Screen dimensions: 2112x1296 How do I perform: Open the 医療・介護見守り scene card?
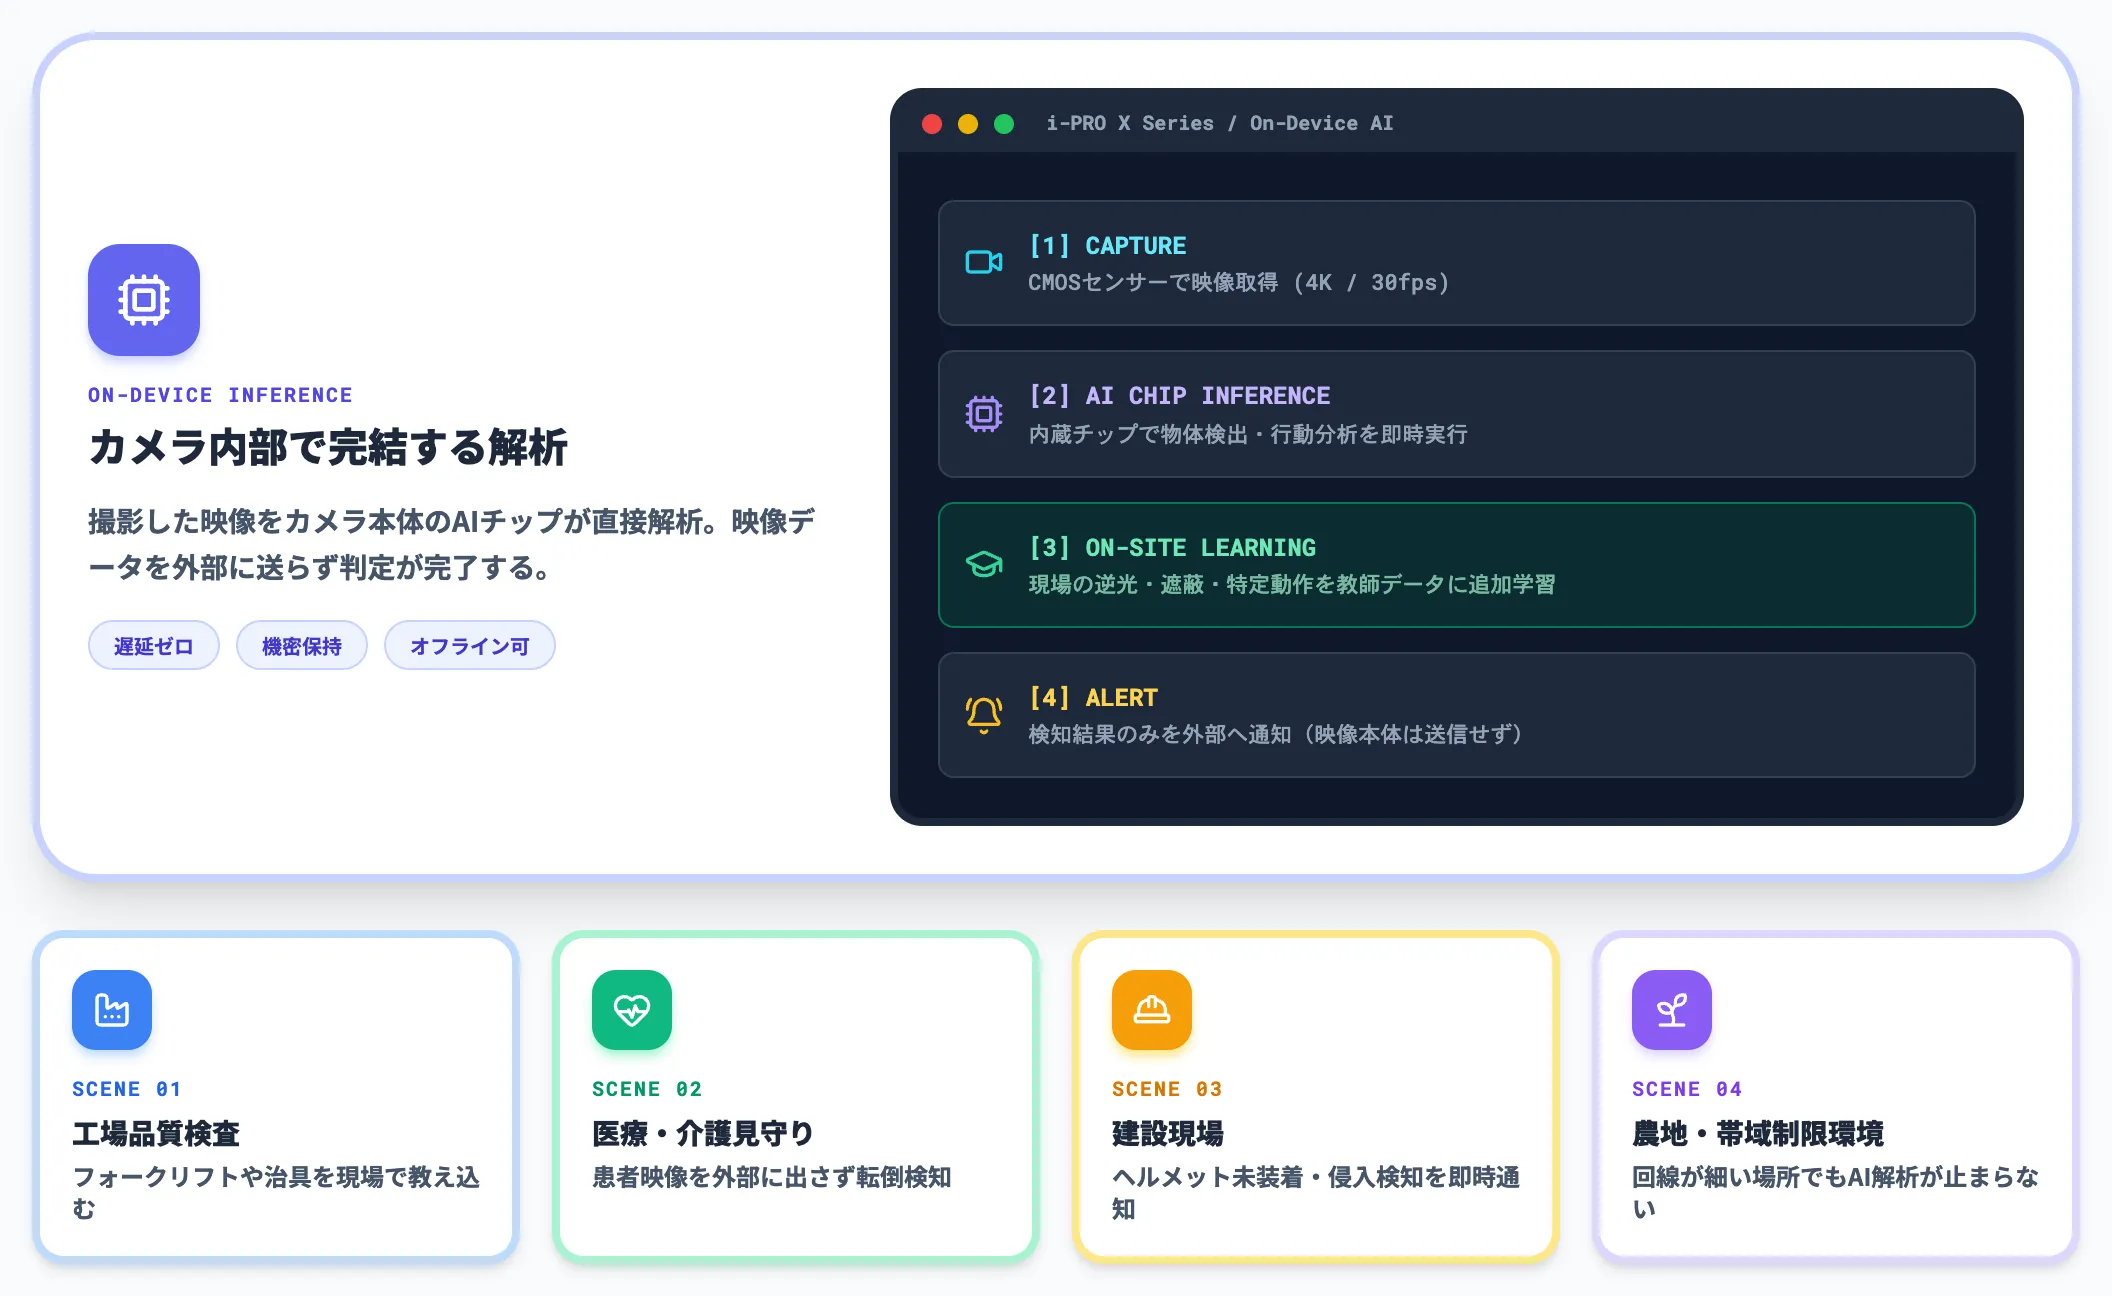[796, 1097]
